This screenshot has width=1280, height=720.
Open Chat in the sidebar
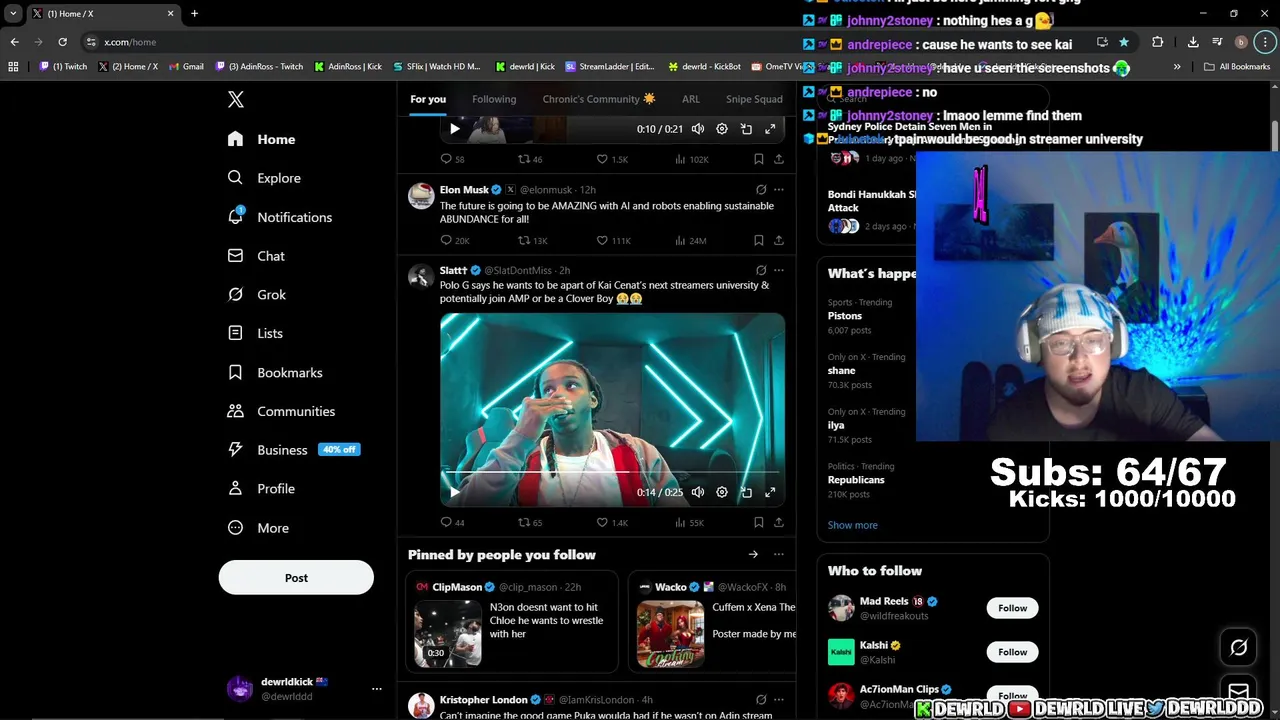click(256, 256)
